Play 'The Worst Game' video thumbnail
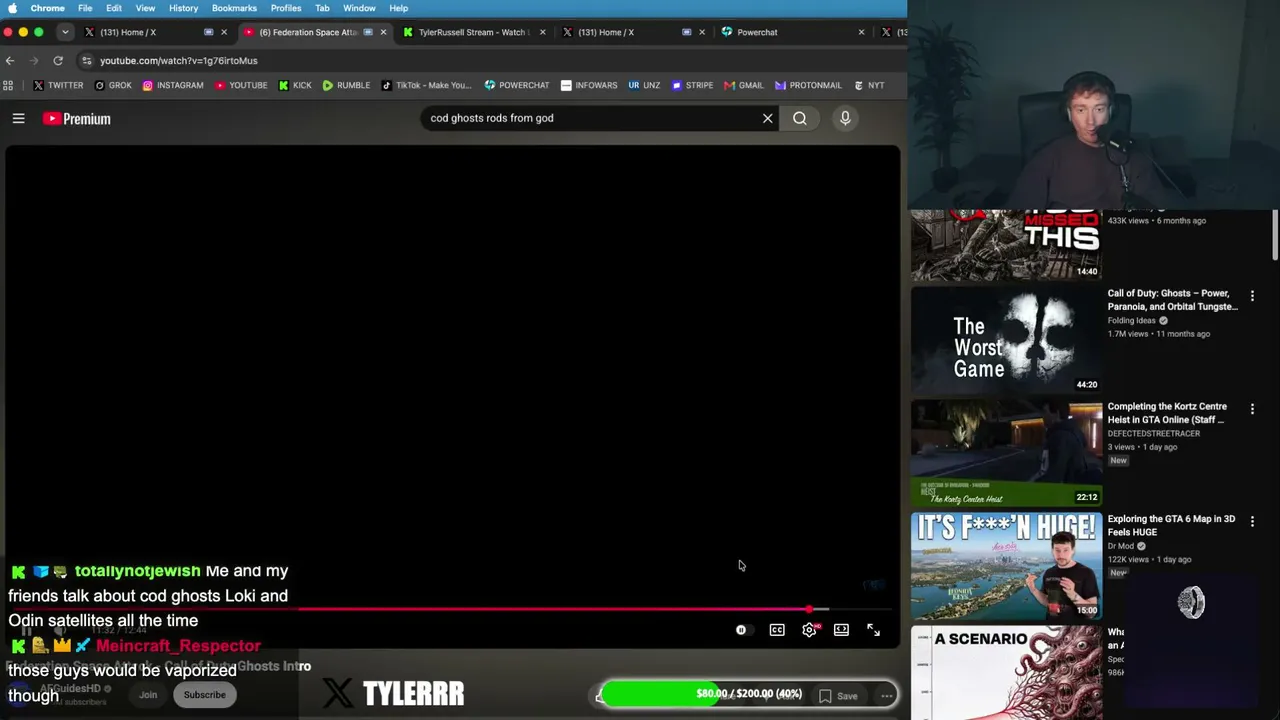 (x=1006, y=340)
